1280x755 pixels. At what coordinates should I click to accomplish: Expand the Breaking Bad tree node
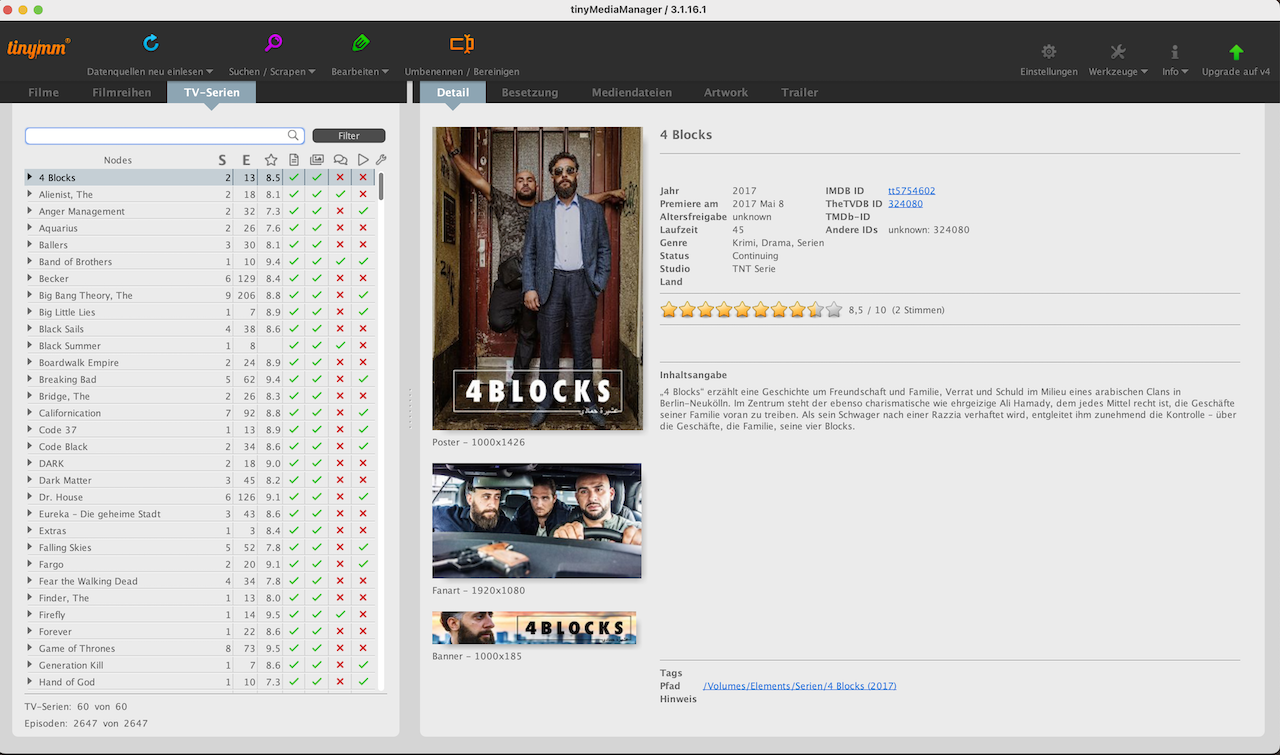tap(30, 379)
